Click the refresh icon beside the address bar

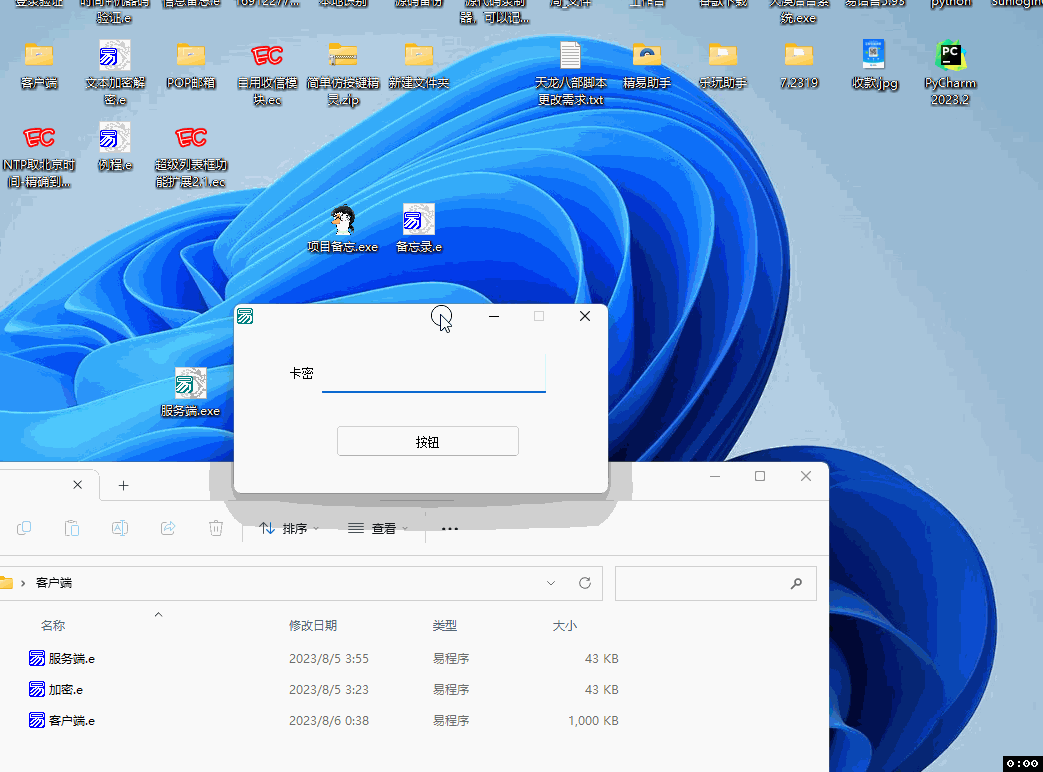pyautogui.click(x=584, y=583)
